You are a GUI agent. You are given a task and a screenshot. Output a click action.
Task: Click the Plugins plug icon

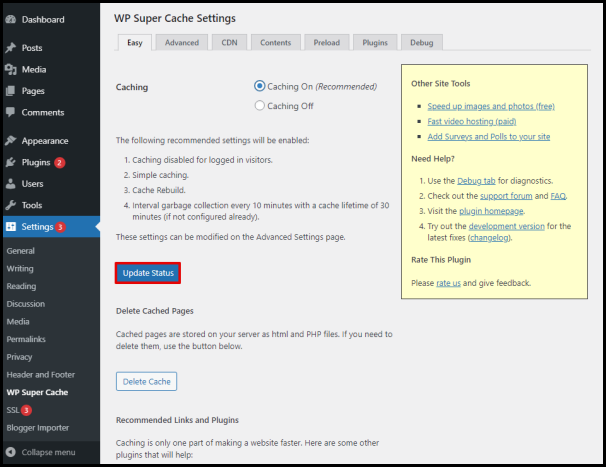(11, 162)
